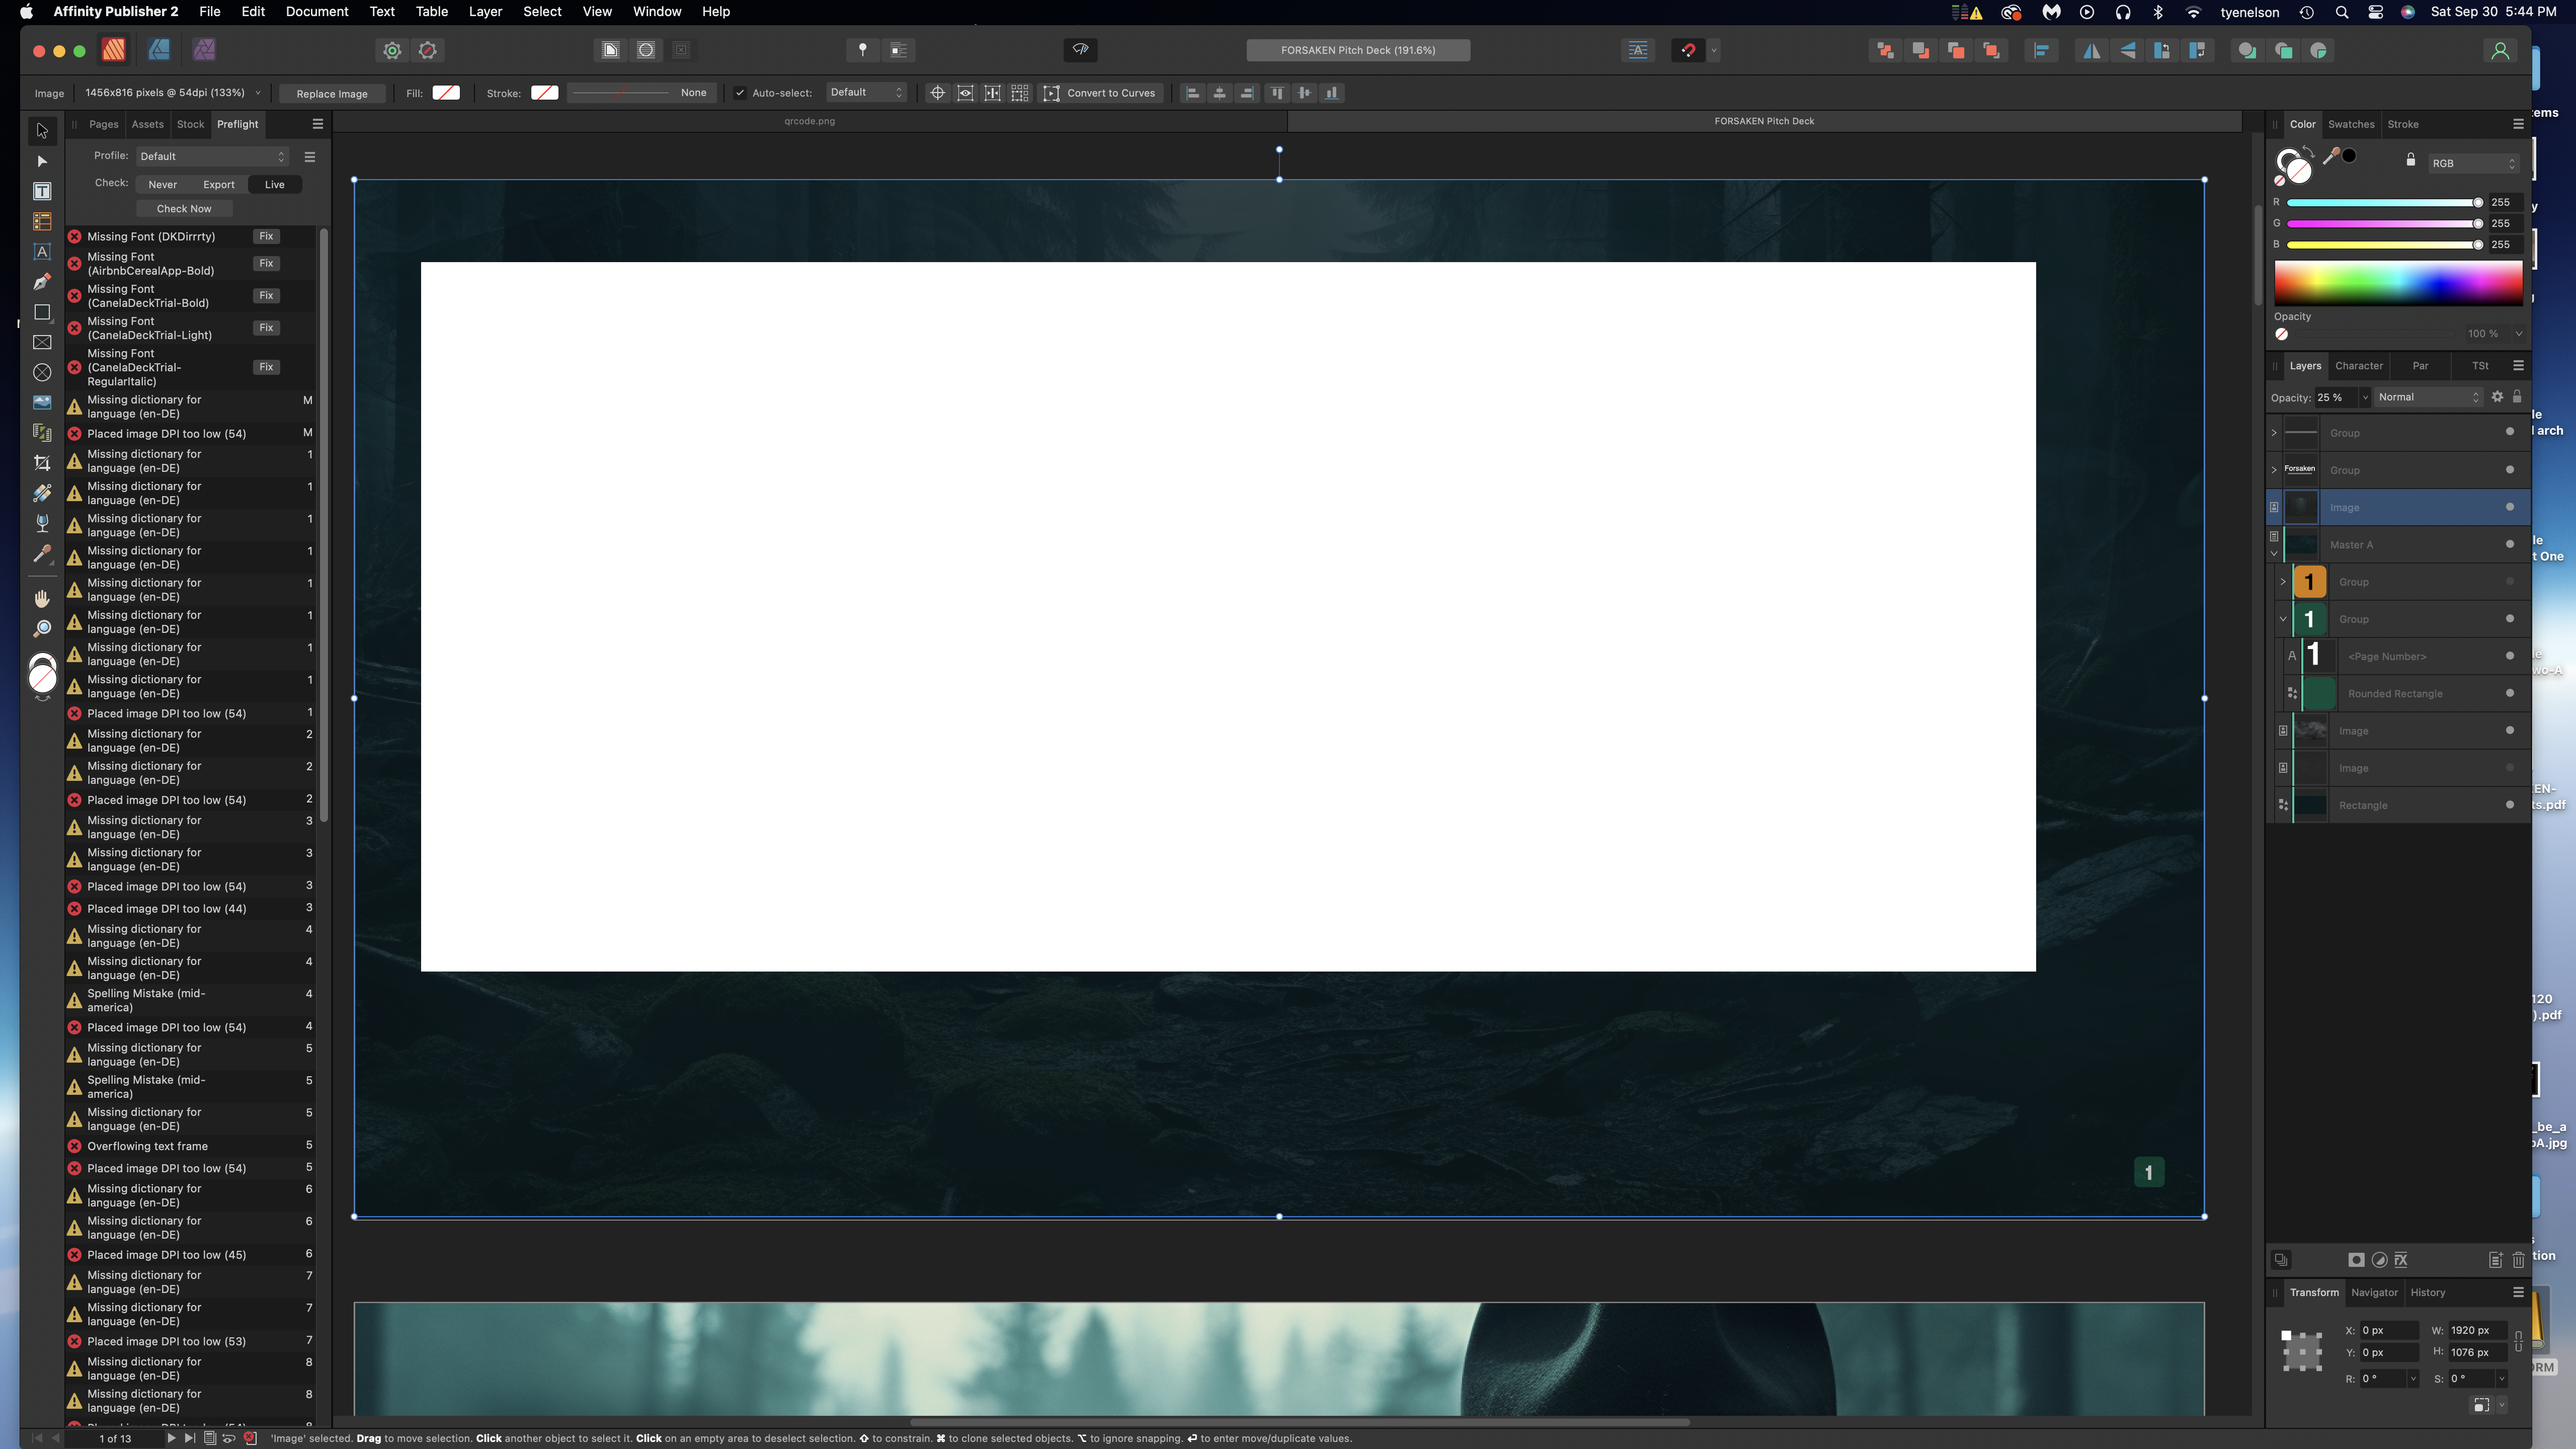Switch to the Assets tab
2576x1449 pixels.
147,124
